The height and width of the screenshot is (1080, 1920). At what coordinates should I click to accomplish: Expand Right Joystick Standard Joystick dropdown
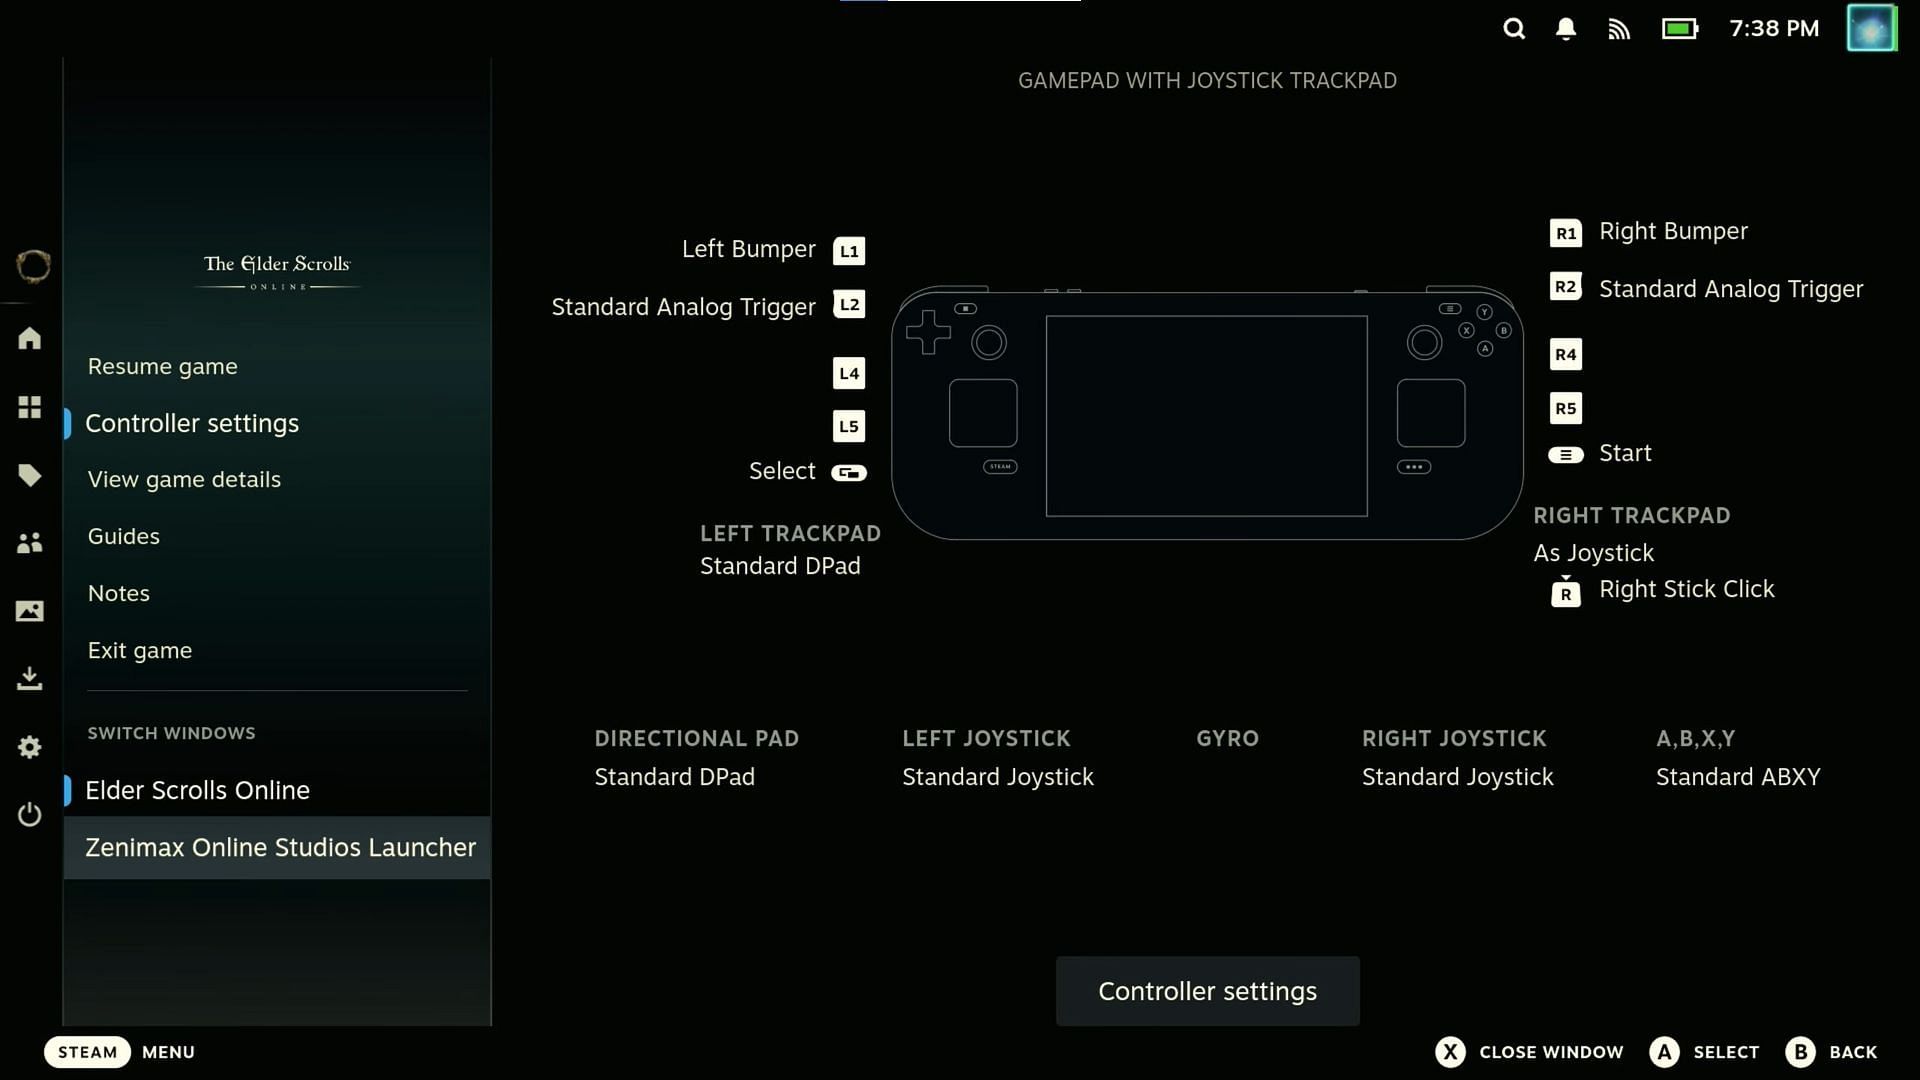coord(1457,777)
